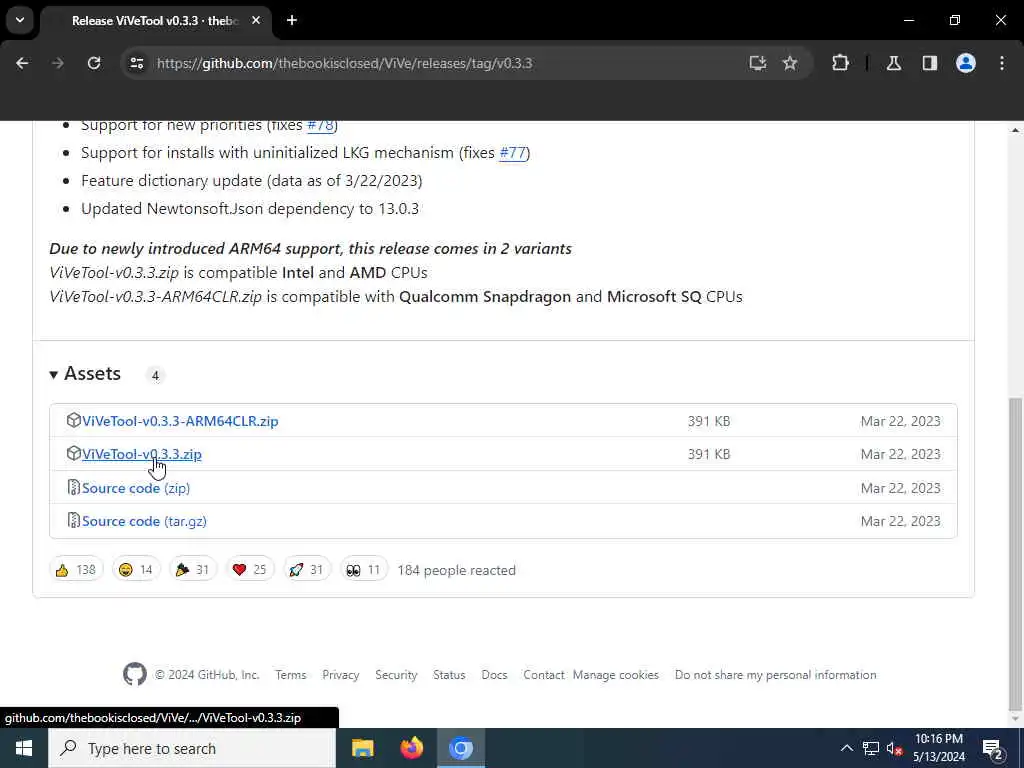This screenshot has height=768, width=1024.
Task: Click Manage cookies in footer
Action: point(616,675)
